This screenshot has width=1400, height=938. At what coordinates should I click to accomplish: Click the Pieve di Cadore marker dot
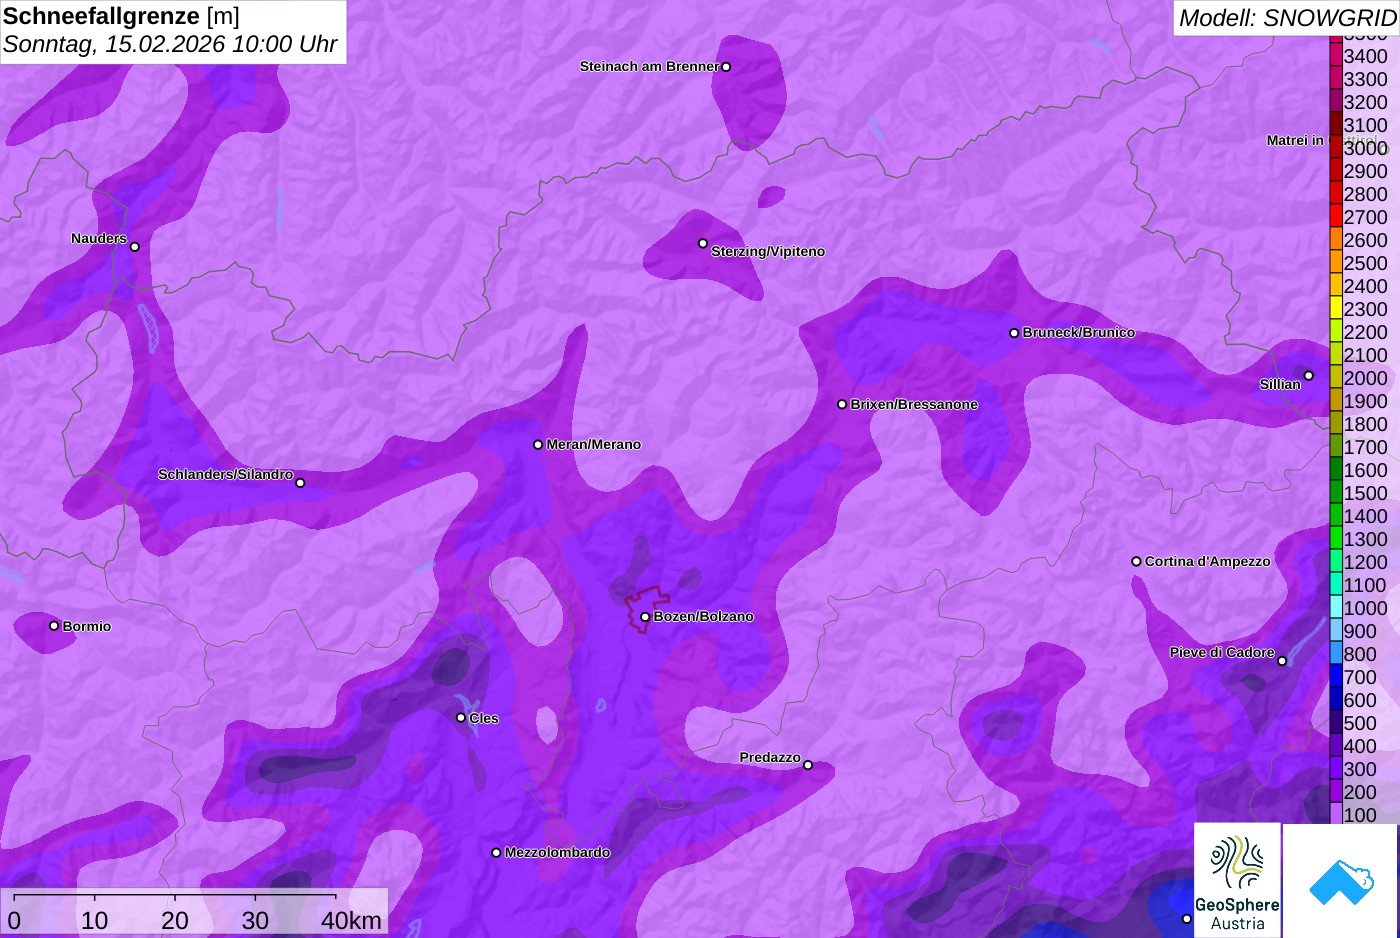click(x=1282, y=661)
